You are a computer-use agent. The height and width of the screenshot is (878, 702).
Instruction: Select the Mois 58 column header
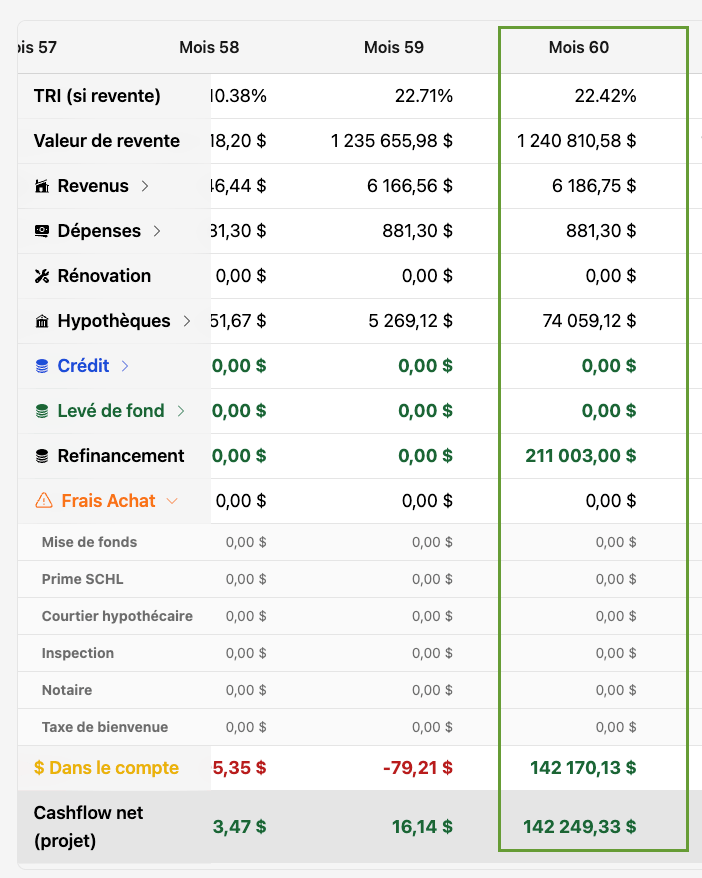[209, 47]
